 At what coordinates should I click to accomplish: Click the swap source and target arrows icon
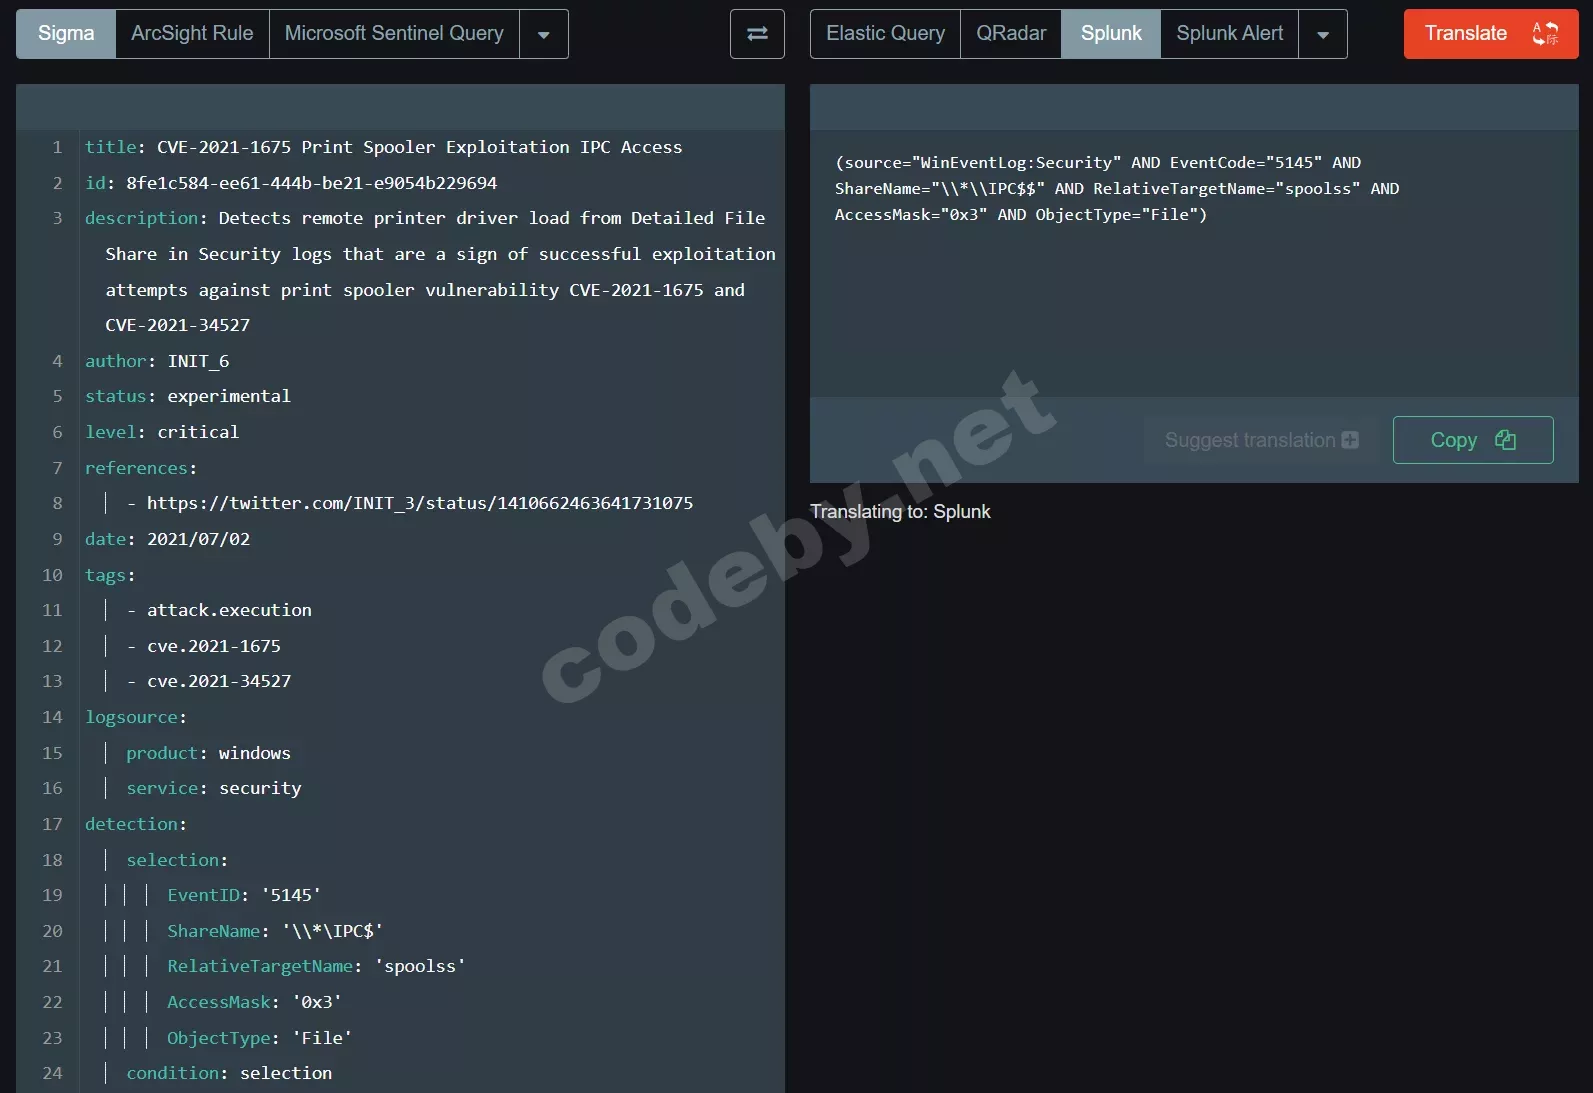pyautogui.click(x=757, y=34)
